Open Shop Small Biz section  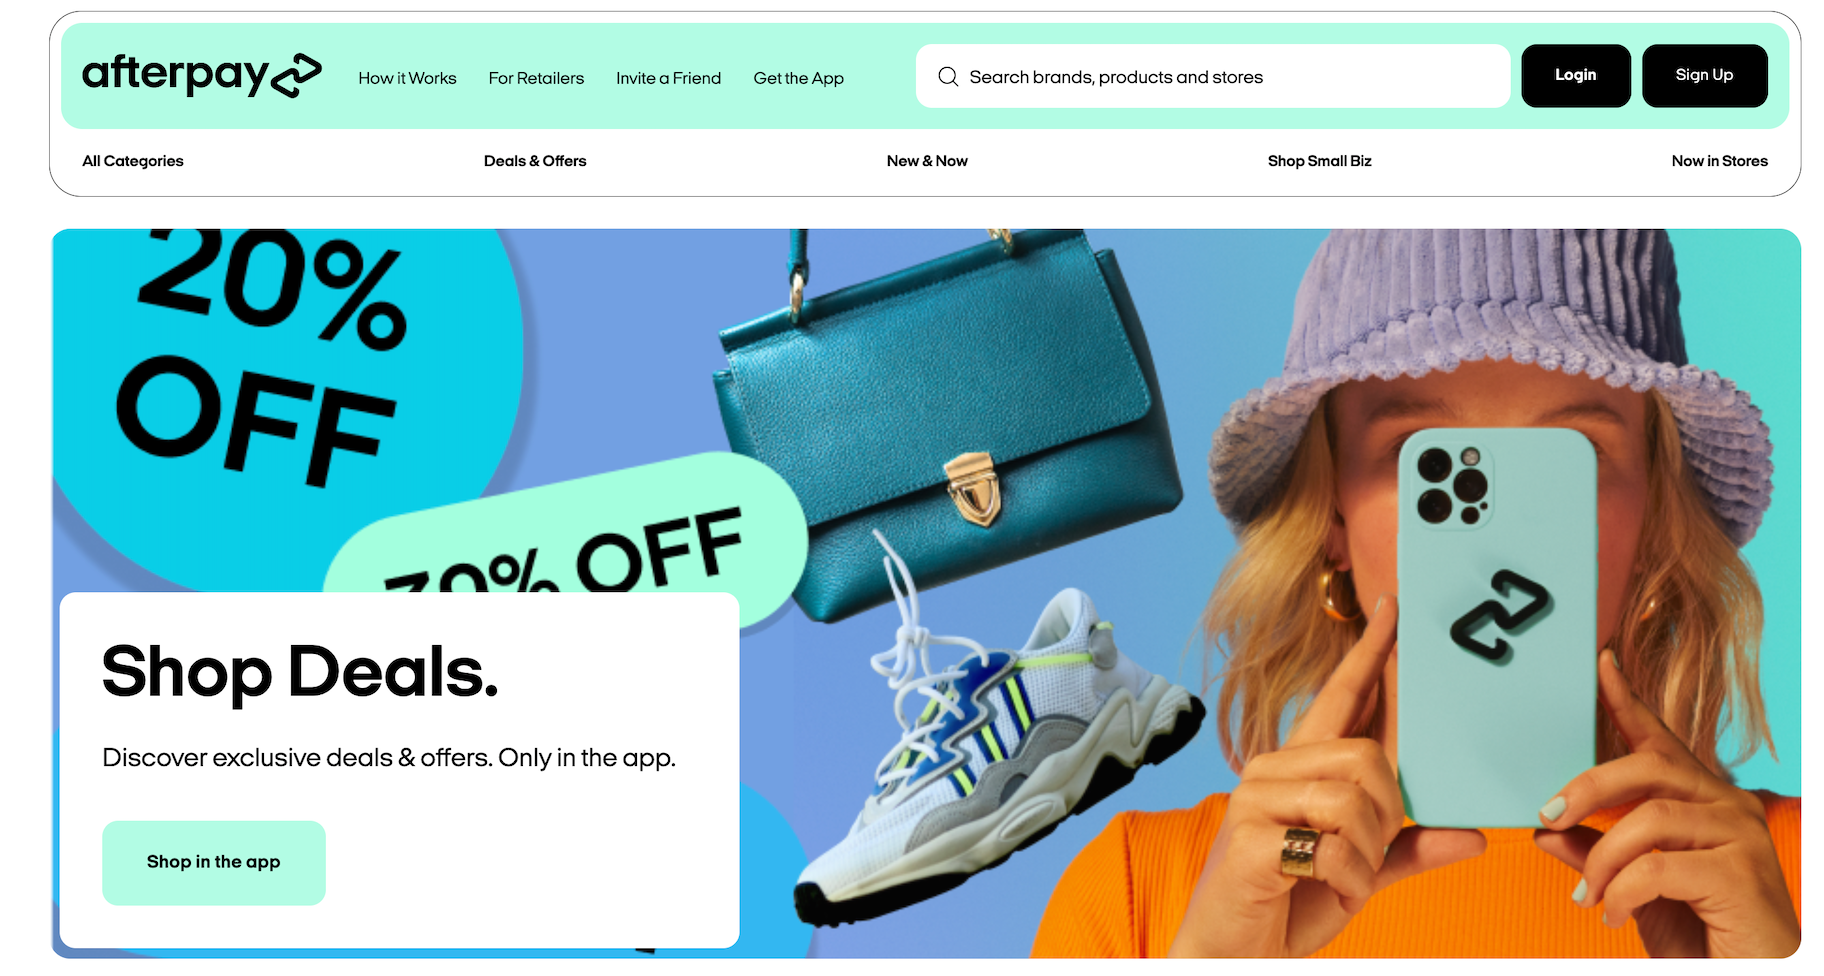(x=1320, y=161)
